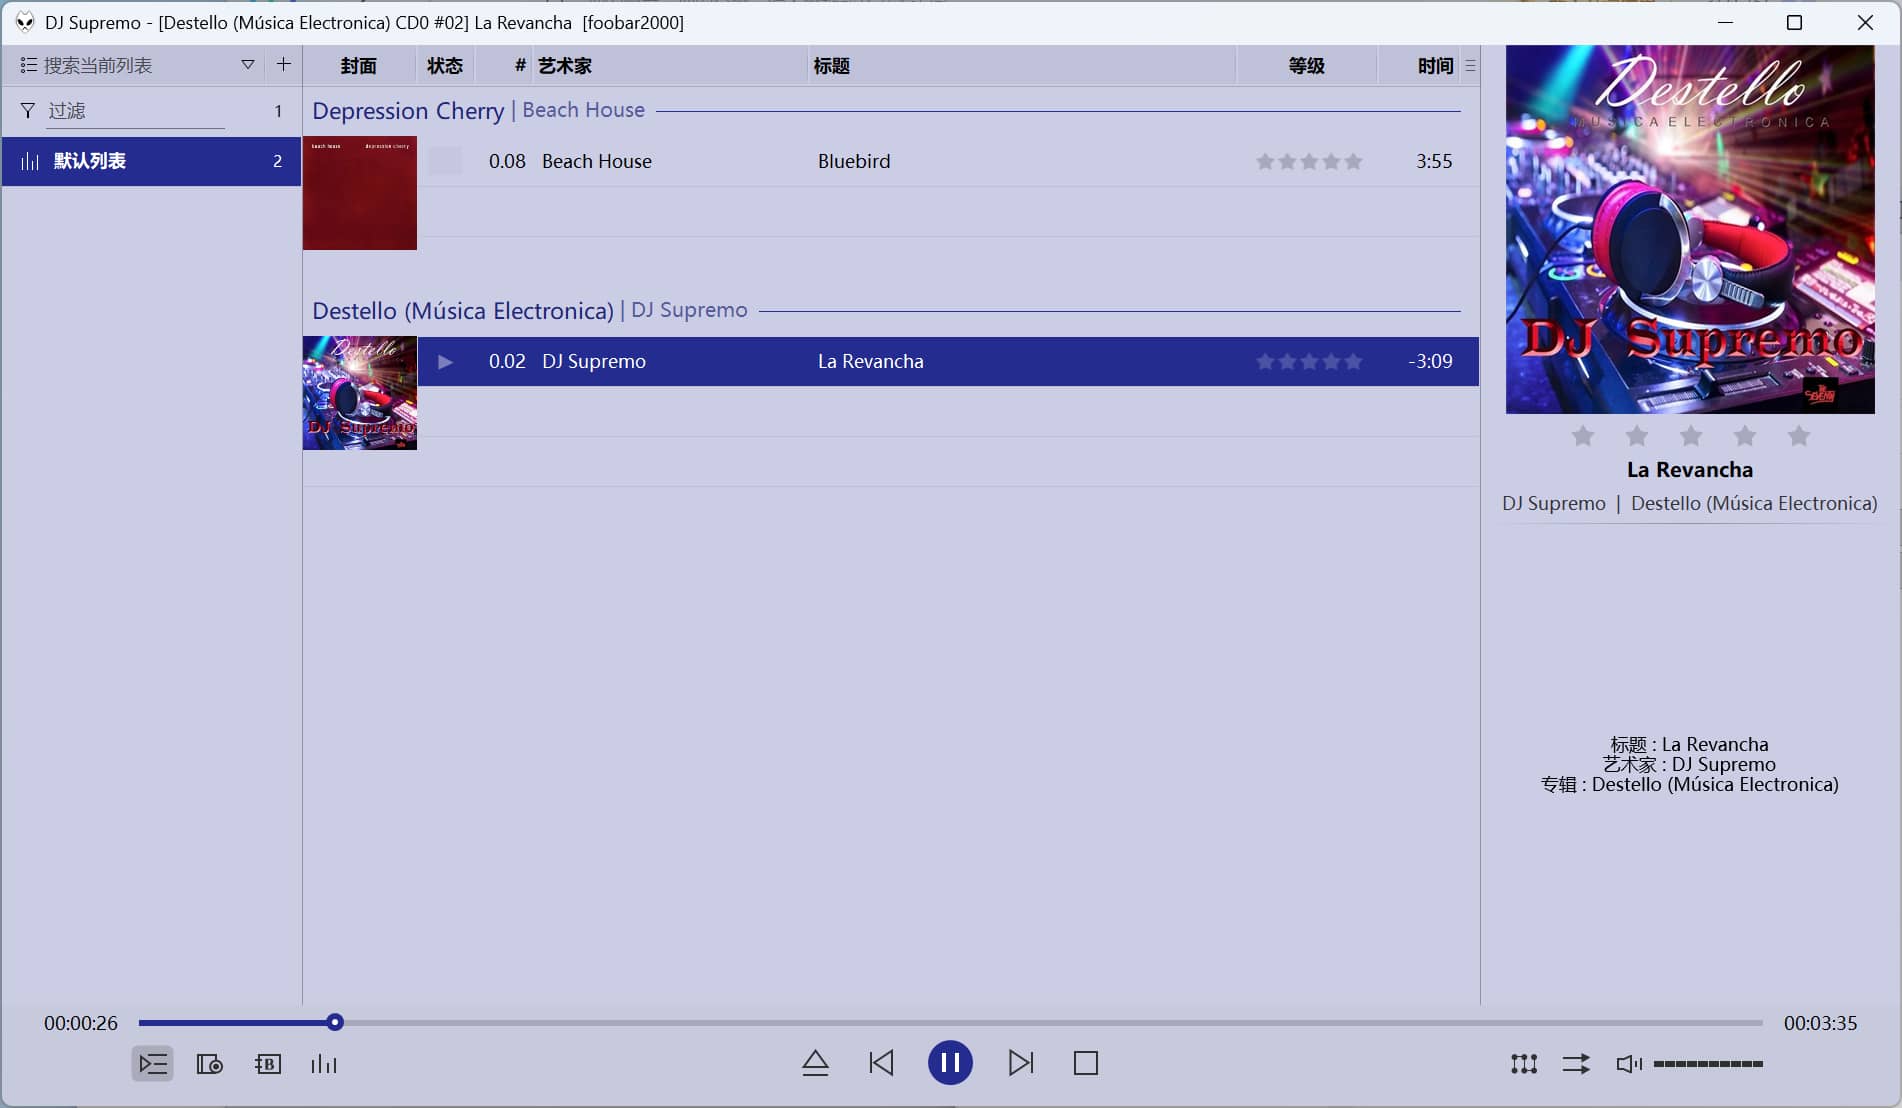The height and width of the screenshot is (1108, 1902).
Task: Click the playback order arrows icon
Action: (x=1576, y=1064)
